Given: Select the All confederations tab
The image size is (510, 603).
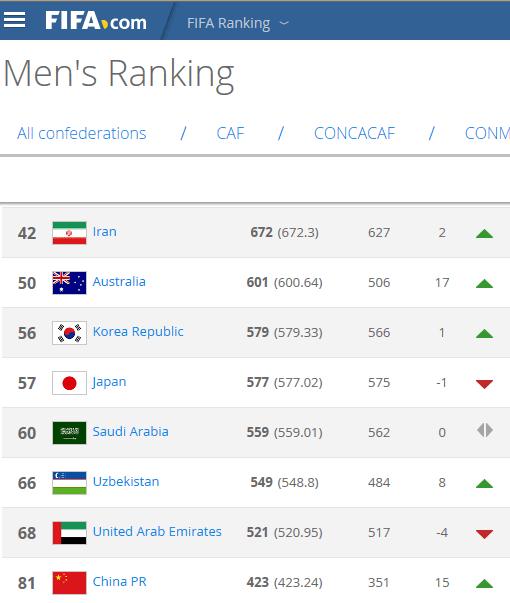Looking at the screenshot, I should [x=82, y=133].
